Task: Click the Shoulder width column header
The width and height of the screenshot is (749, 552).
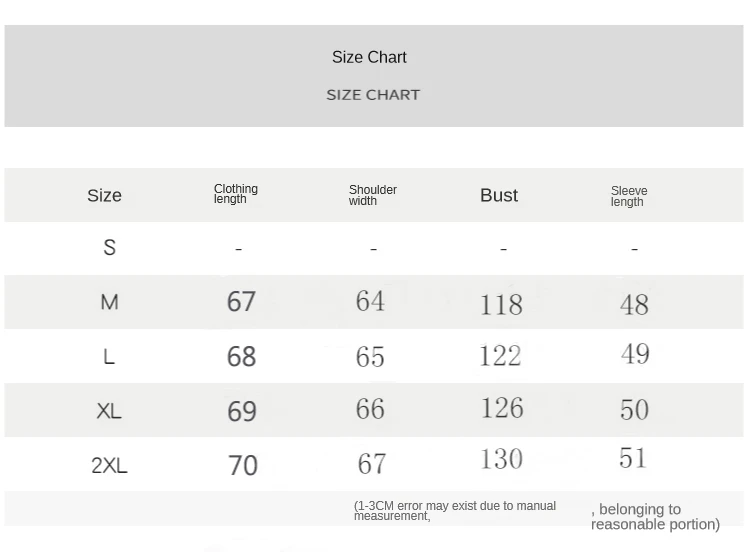Action: (x=373, y=195)
